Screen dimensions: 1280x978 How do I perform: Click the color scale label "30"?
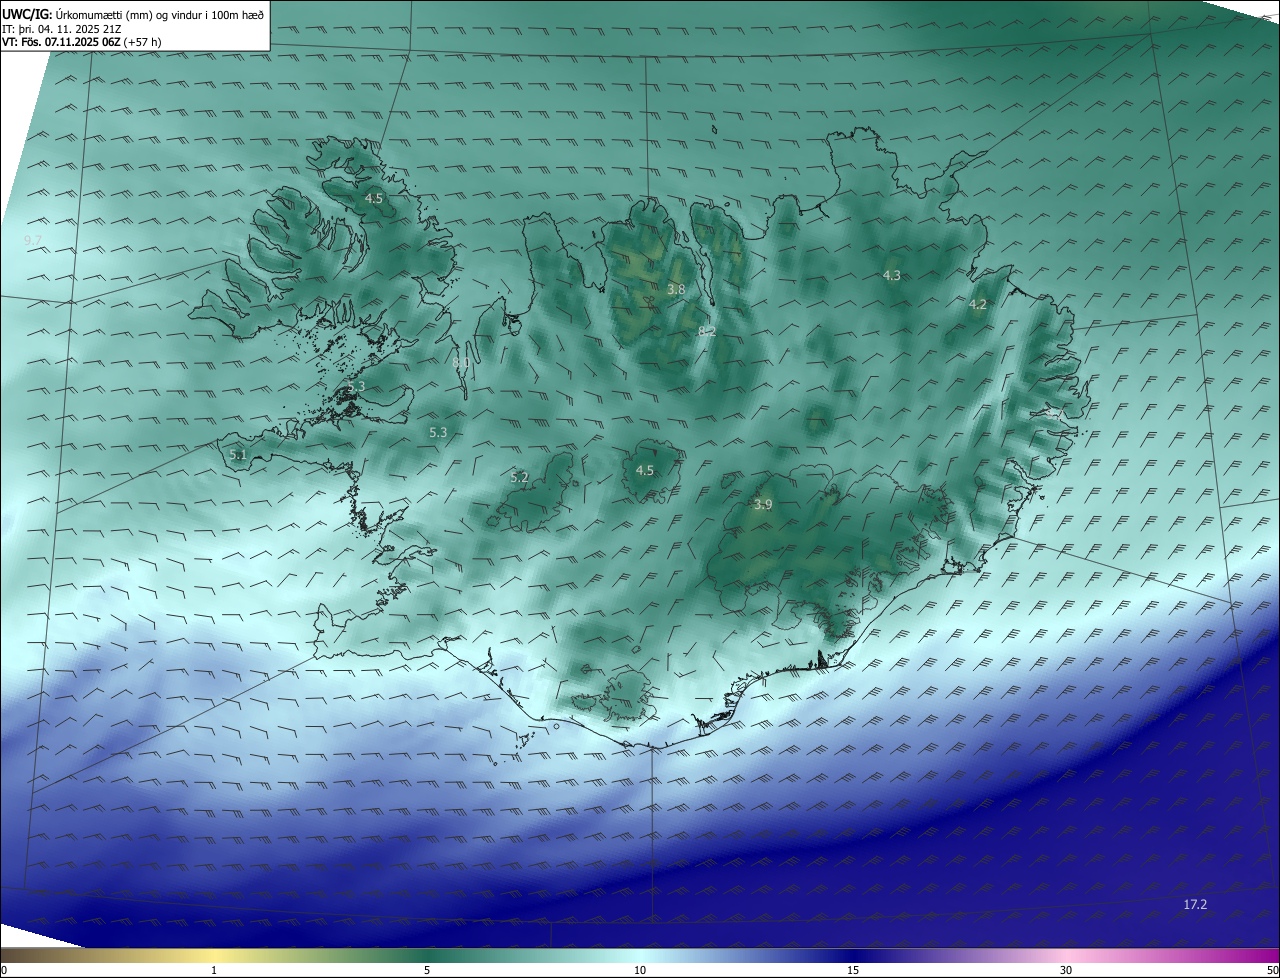pyautogui.click(x=1066, y=970)
